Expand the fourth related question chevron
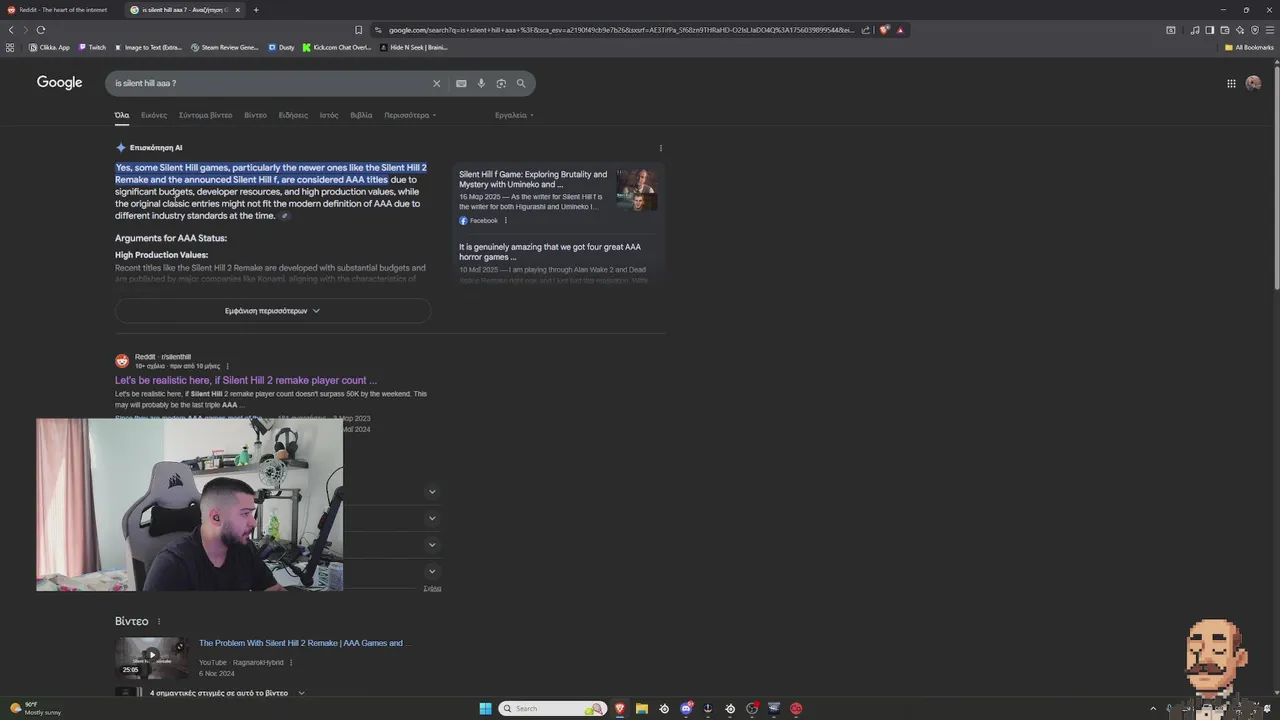This screenshot has height=720, width=1280. [432, 571]
